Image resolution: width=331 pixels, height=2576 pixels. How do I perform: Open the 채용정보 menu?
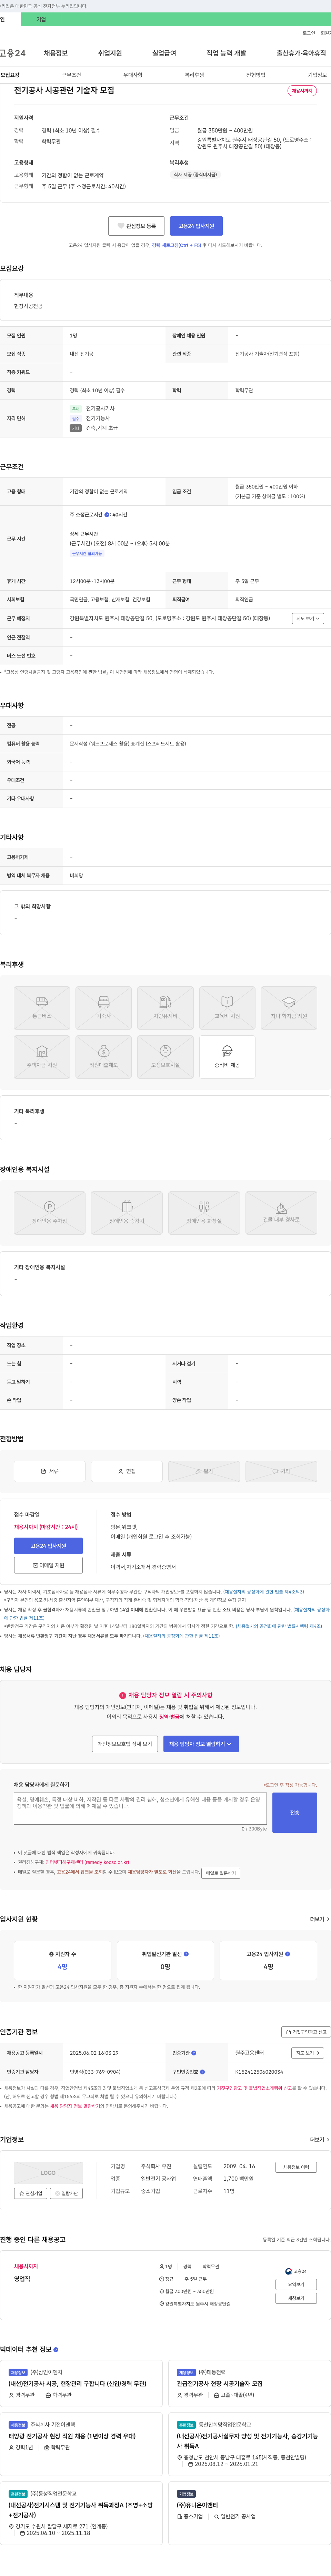tap(55, 53)
